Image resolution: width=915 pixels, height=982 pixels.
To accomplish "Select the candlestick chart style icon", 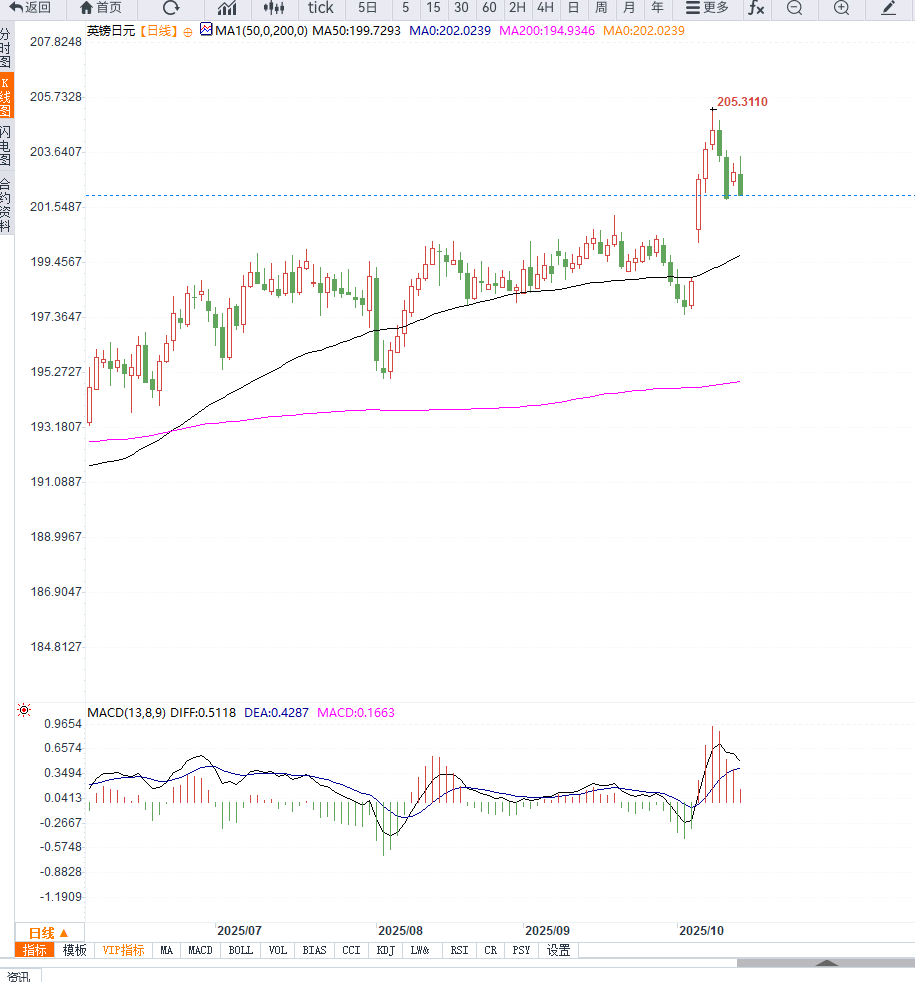I will (x=274, y=8).
